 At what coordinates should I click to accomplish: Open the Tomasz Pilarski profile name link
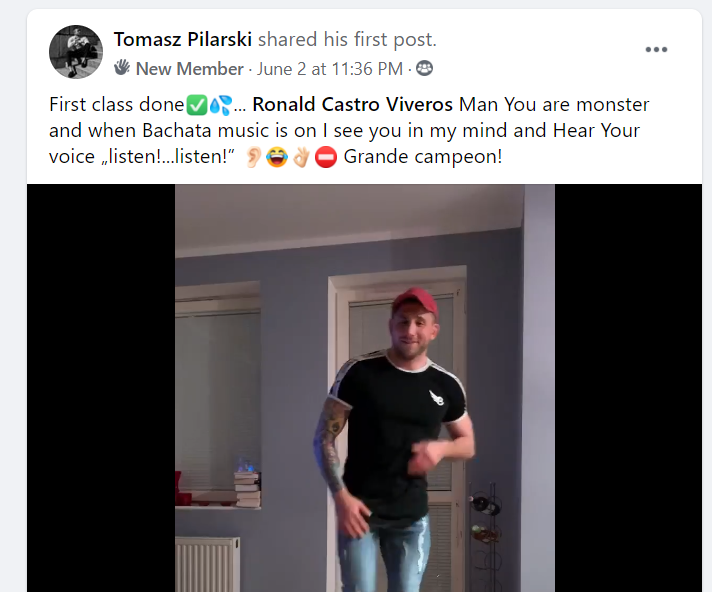(183, 39)
